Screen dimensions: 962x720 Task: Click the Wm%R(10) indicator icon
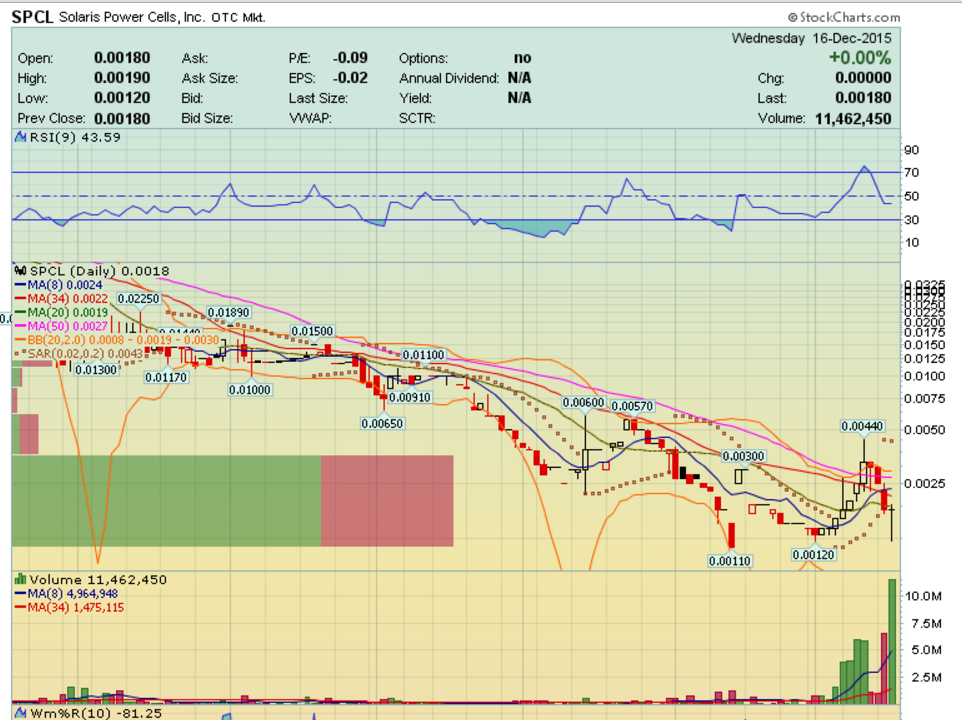[21, 713]
